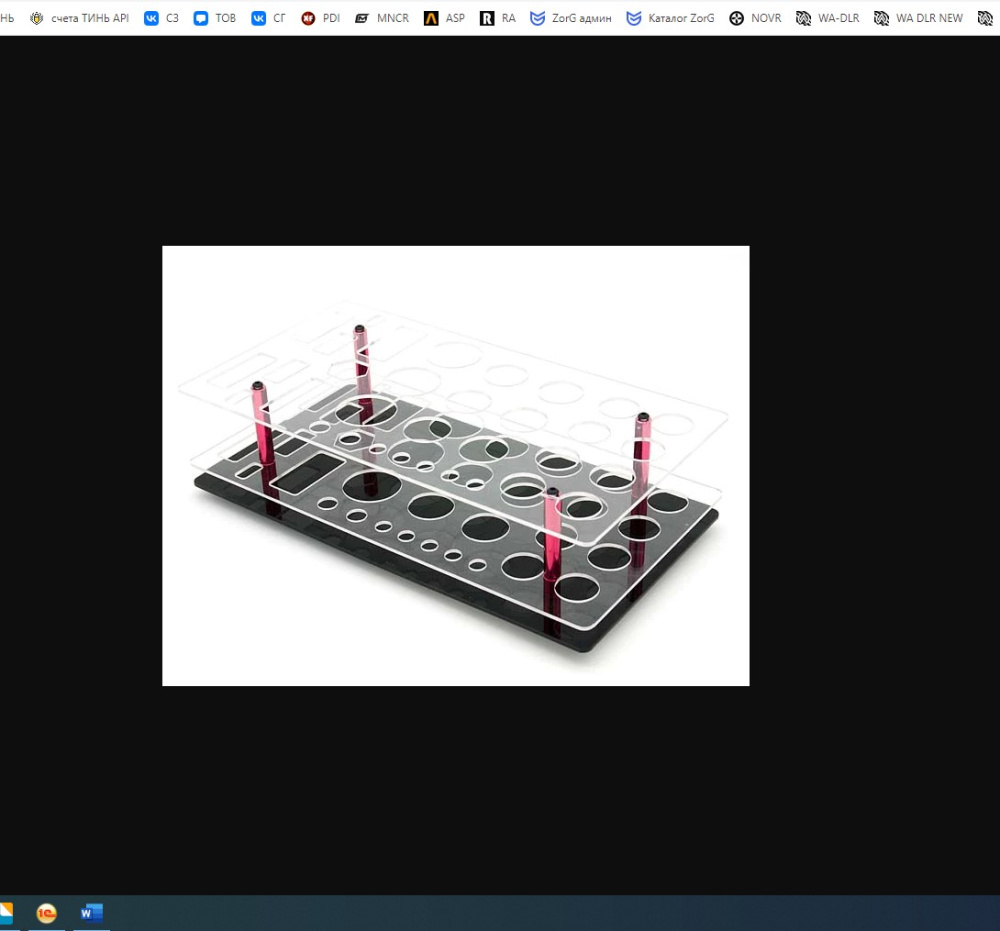
Task: Open the ASP bookmark
Action: [445, 18]
